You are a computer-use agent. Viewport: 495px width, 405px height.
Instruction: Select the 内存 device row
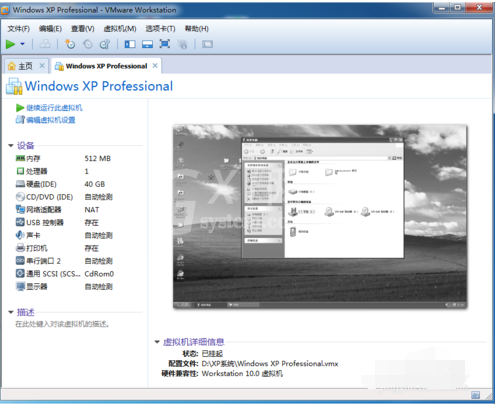coord(64,159)
